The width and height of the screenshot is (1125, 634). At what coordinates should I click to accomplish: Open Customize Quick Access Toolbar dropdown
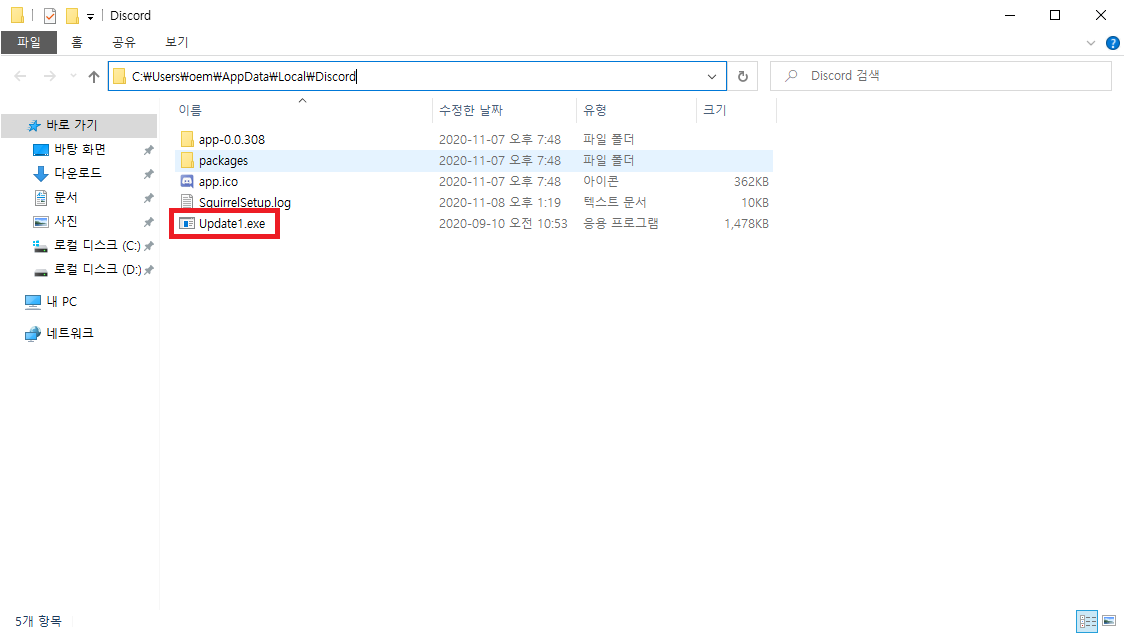pos(90,16)
